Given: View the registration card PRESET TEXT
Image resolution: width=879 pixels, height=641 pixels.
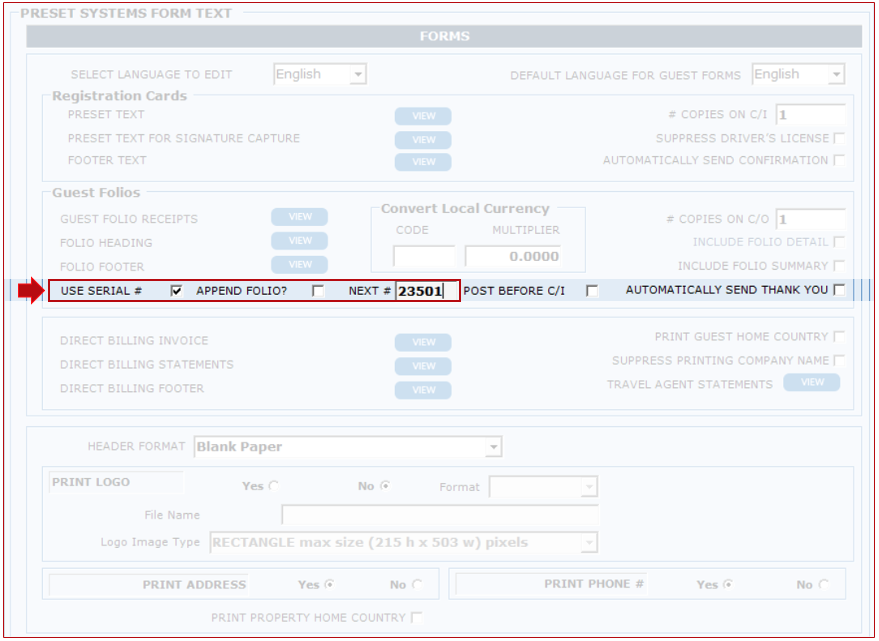Looking at the screenshot, I should tap(423, 116).
